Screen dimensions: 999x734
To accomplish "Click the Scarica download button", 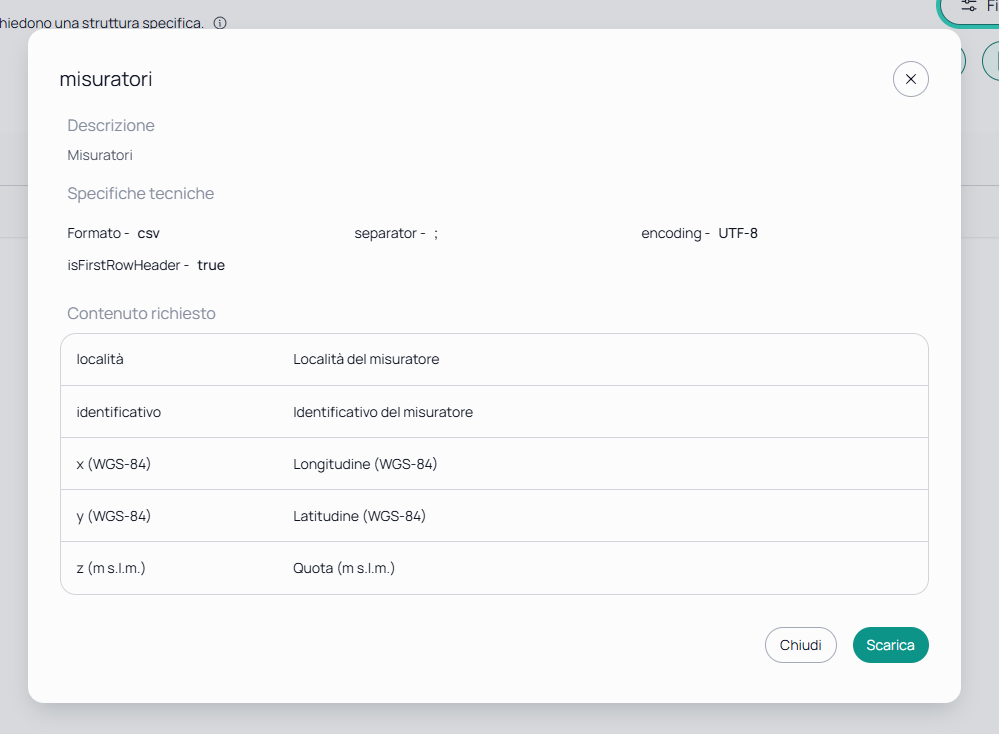I will (x=890, y=645).
